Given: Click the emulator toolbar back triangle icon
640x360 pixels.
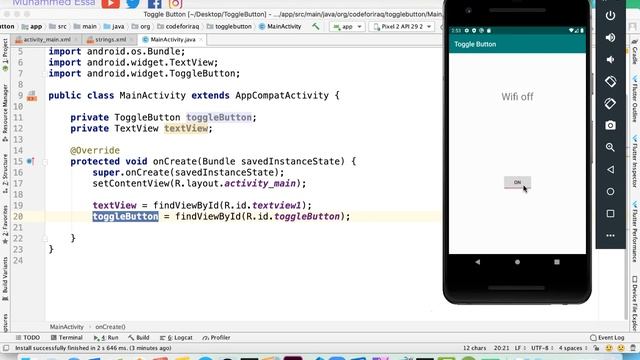Looking at the screenshot, I should (610, 169).
